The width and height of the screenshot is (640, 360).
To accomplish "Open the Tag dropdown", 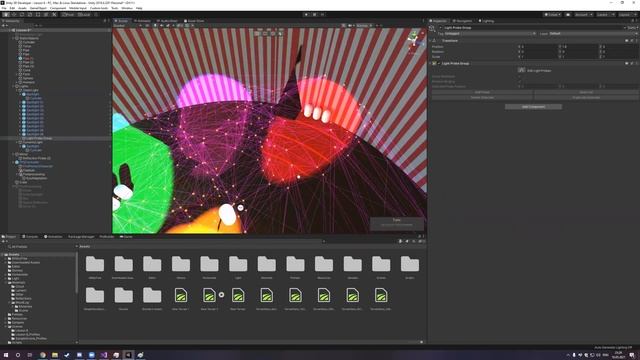I will pyautogui.click(x=490, y=33).
